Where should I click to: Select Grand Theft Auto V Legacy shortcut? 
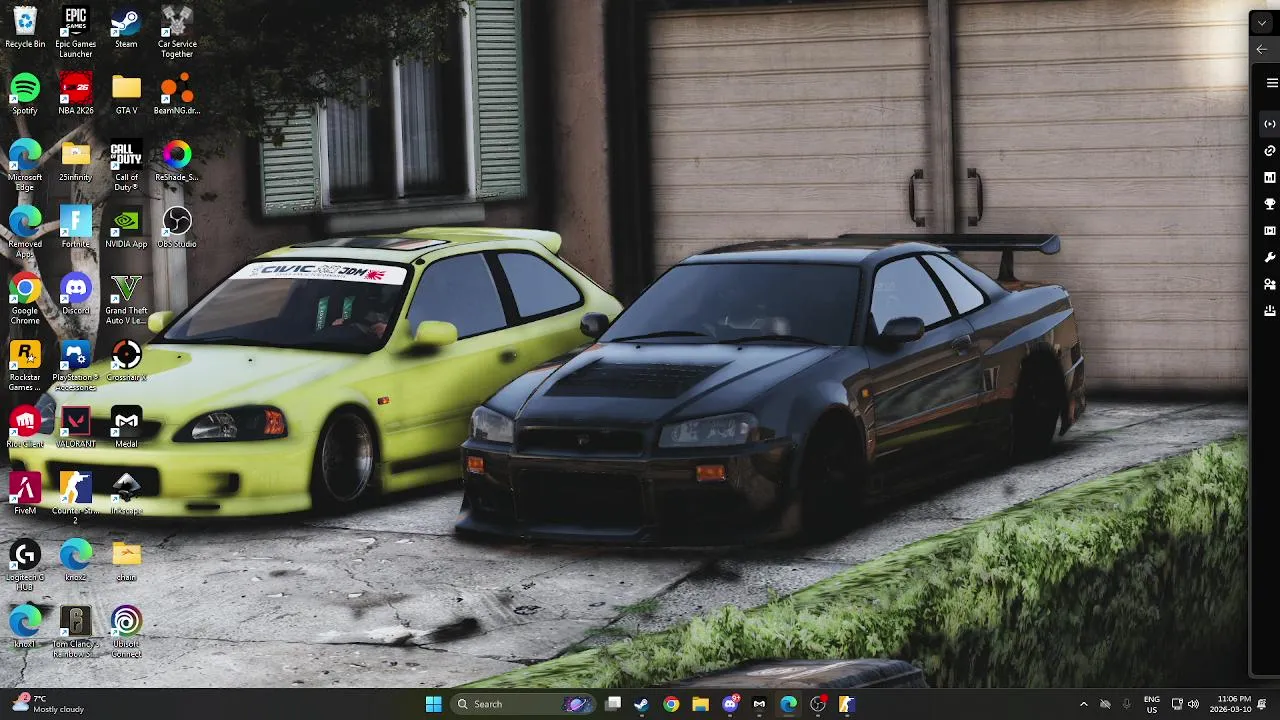point(126,299)
